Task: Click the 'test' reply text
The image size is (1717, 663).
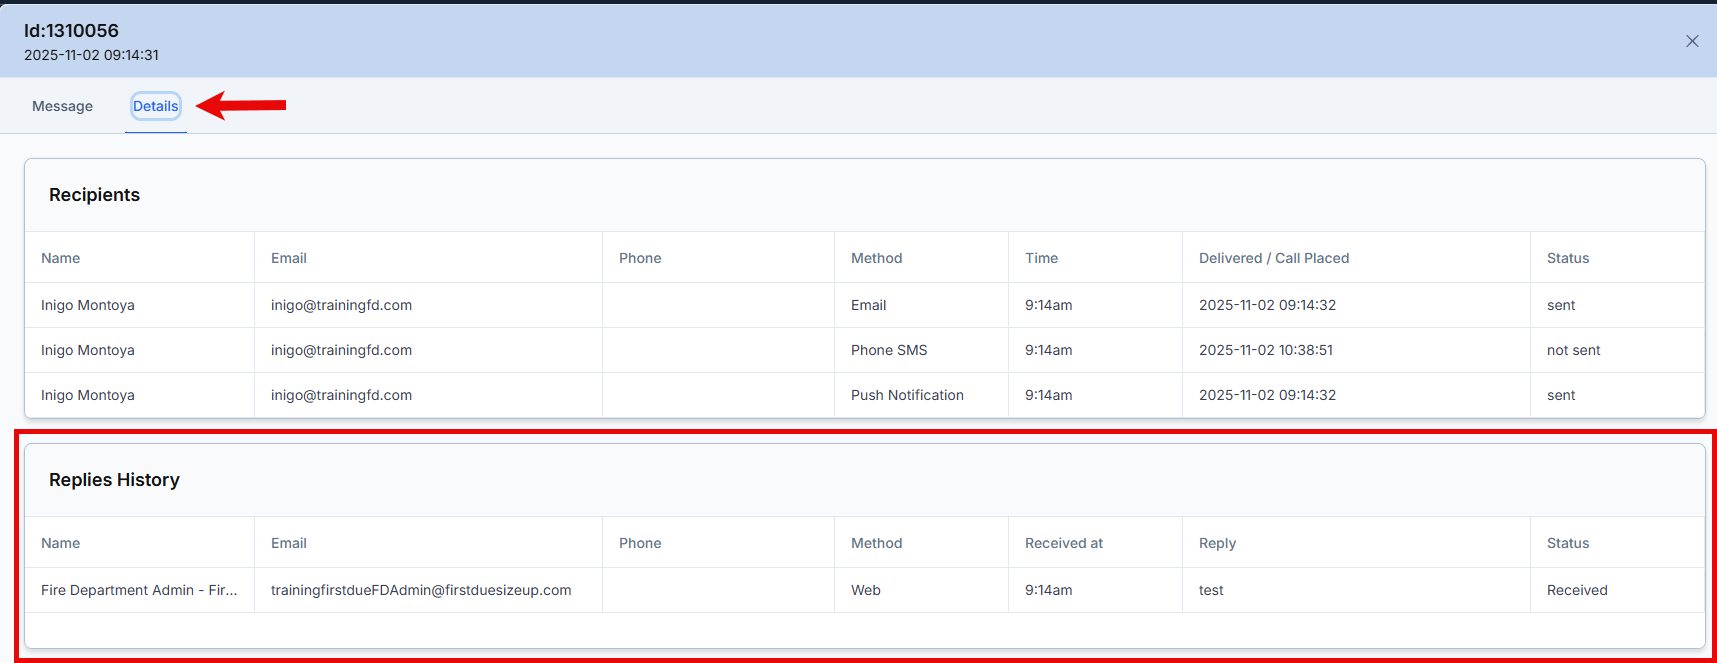Action: 1211,590
